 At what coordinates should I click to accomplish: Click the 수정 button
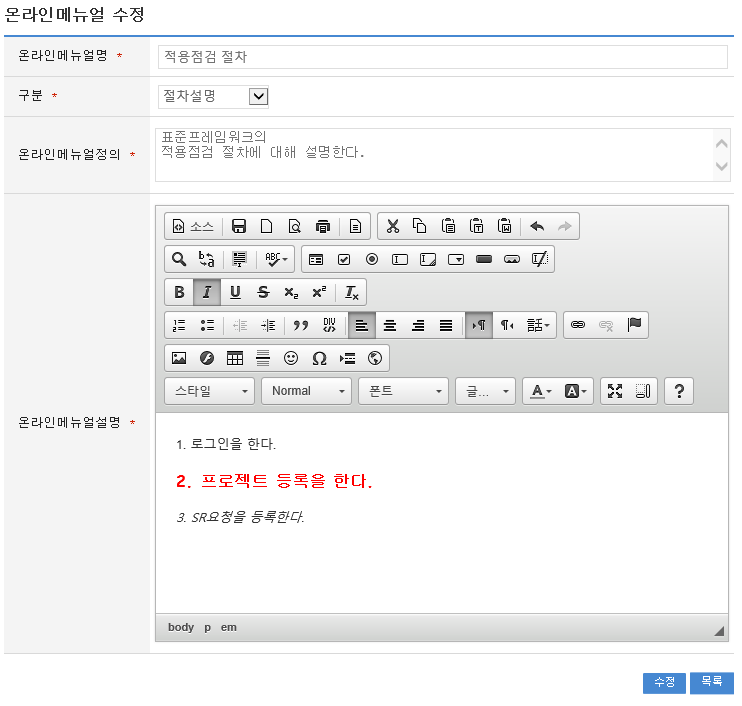pos(664,682)
